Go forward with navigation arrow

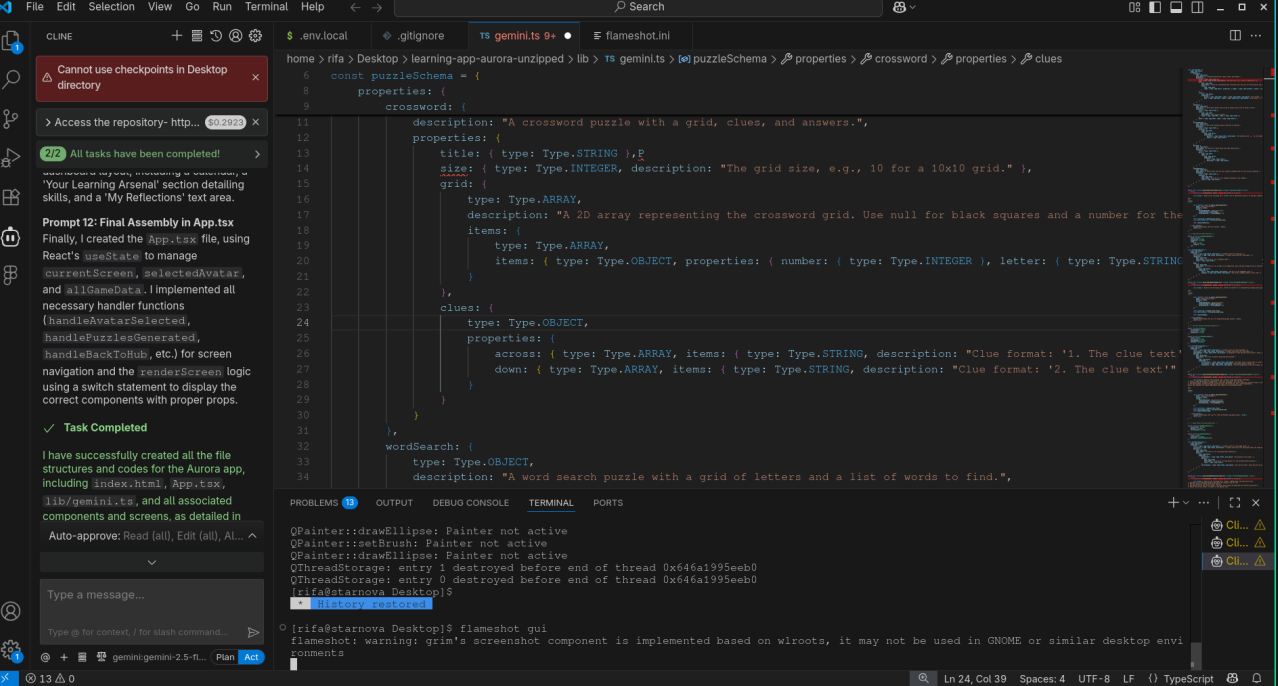(x=377, y=7)
